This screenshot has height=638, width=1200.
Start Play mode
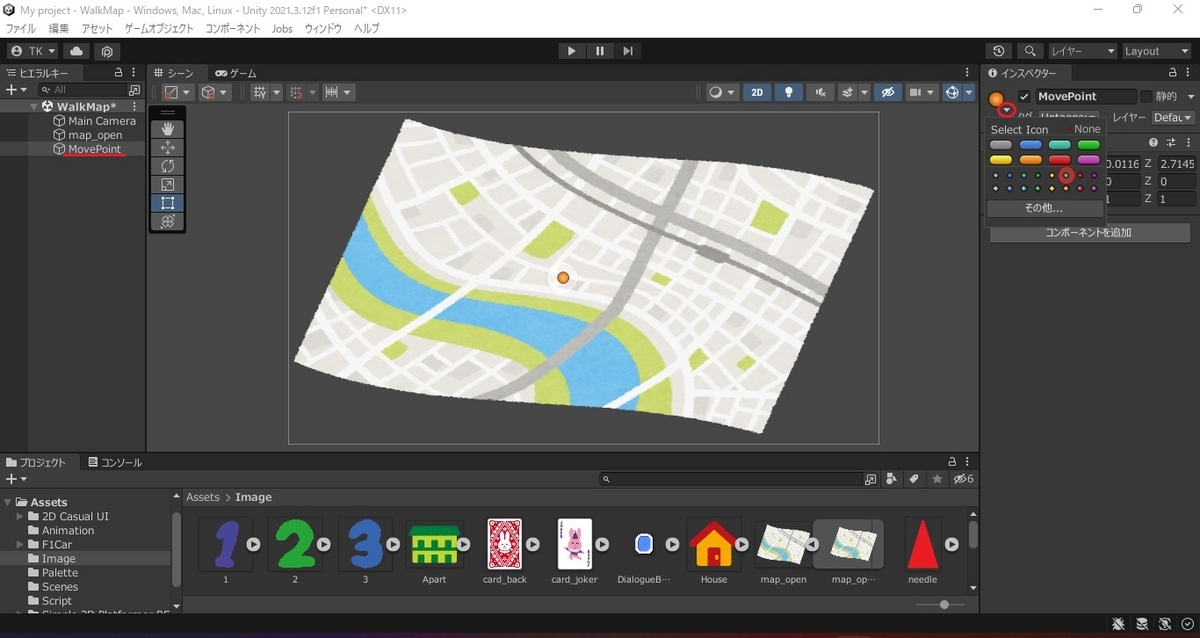(571, 51)
